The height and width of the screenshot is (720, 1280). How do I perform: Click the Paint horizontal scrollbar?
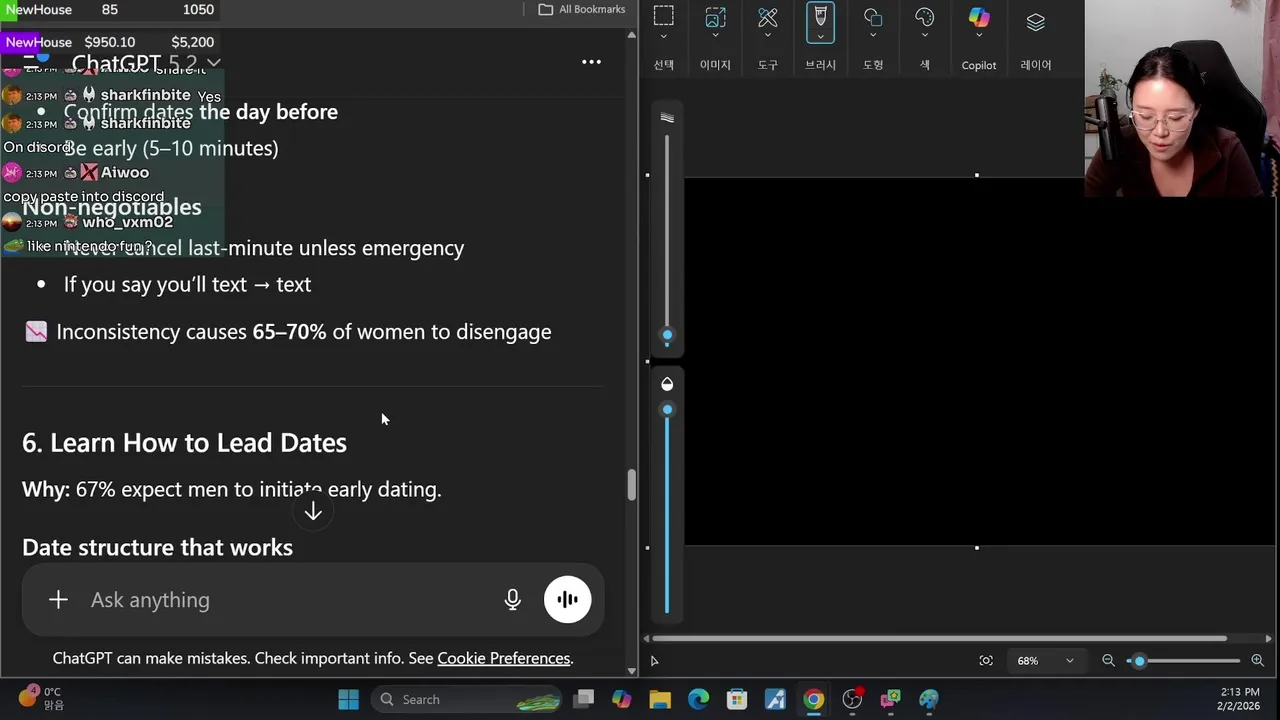940,638
